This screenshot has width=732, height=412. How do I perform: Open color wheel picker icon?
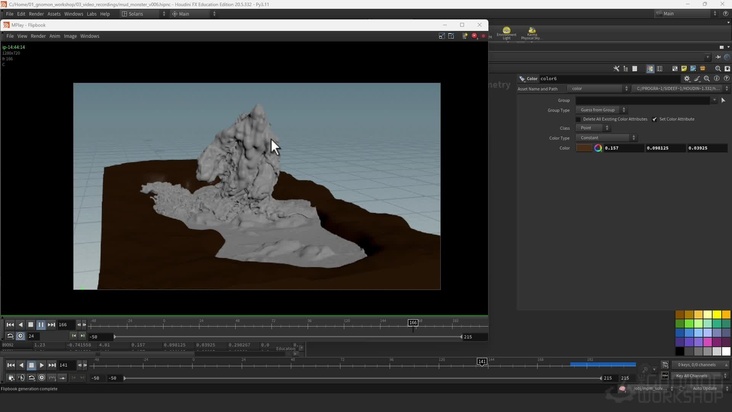click(x=598, y=148)
